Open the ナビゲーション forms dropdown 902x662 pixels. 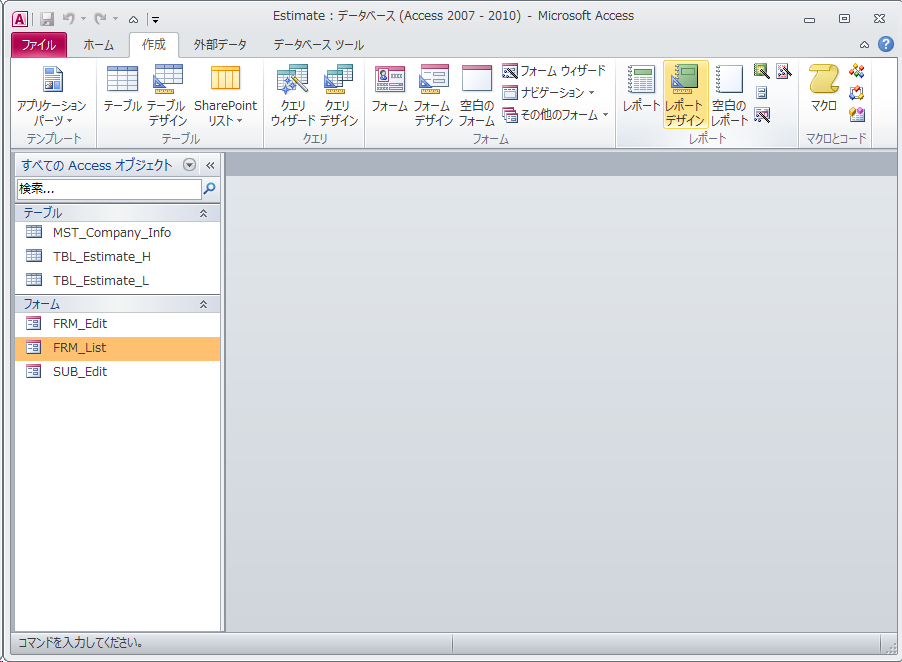(x=548, y=93)
